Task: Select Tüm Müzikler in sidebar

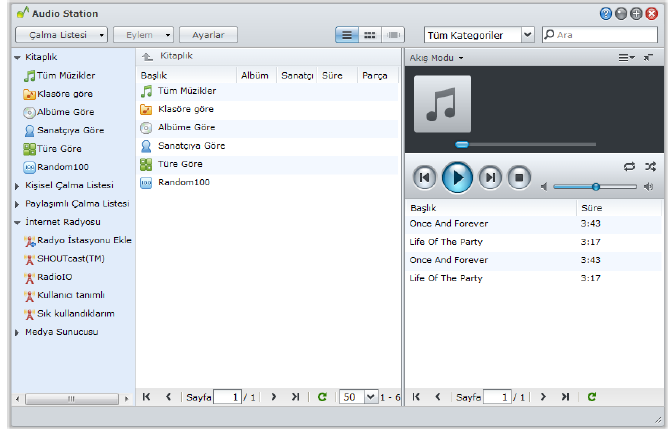Action: [66, 75]
